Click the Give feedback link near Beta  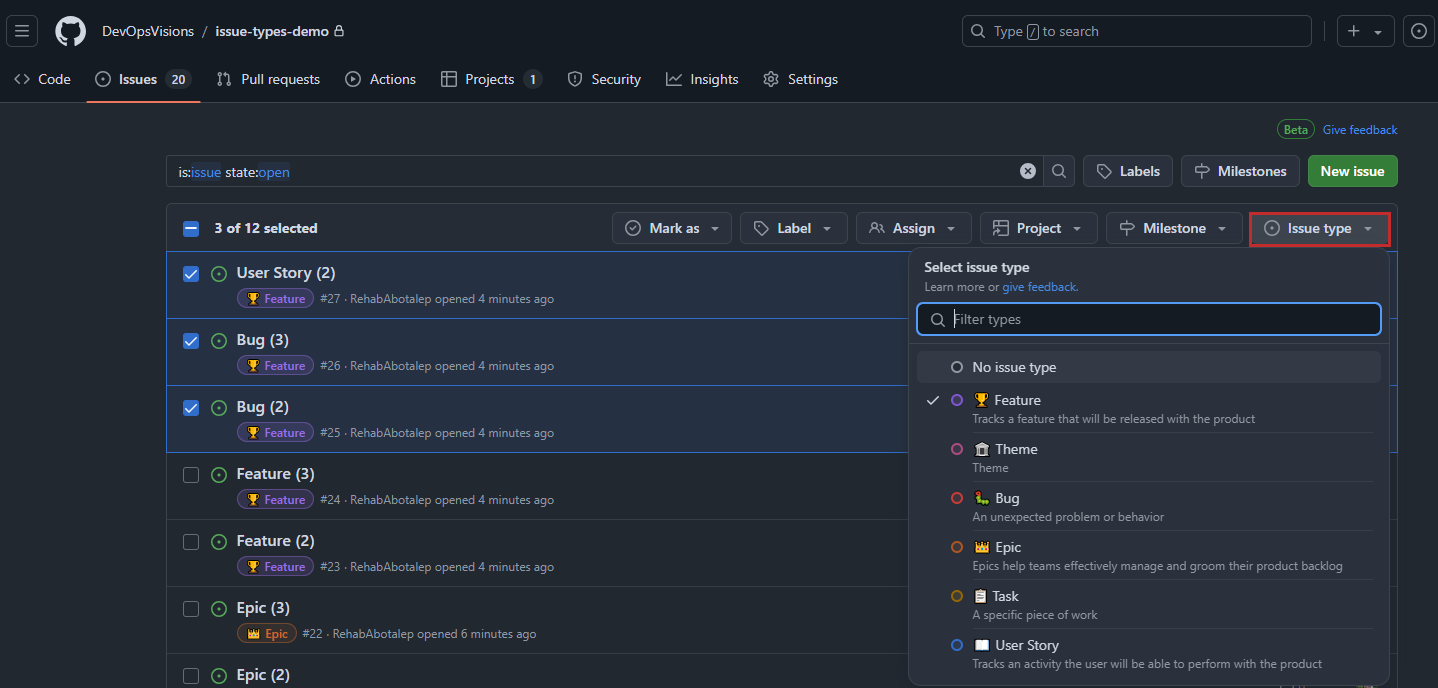[1360, 130]
